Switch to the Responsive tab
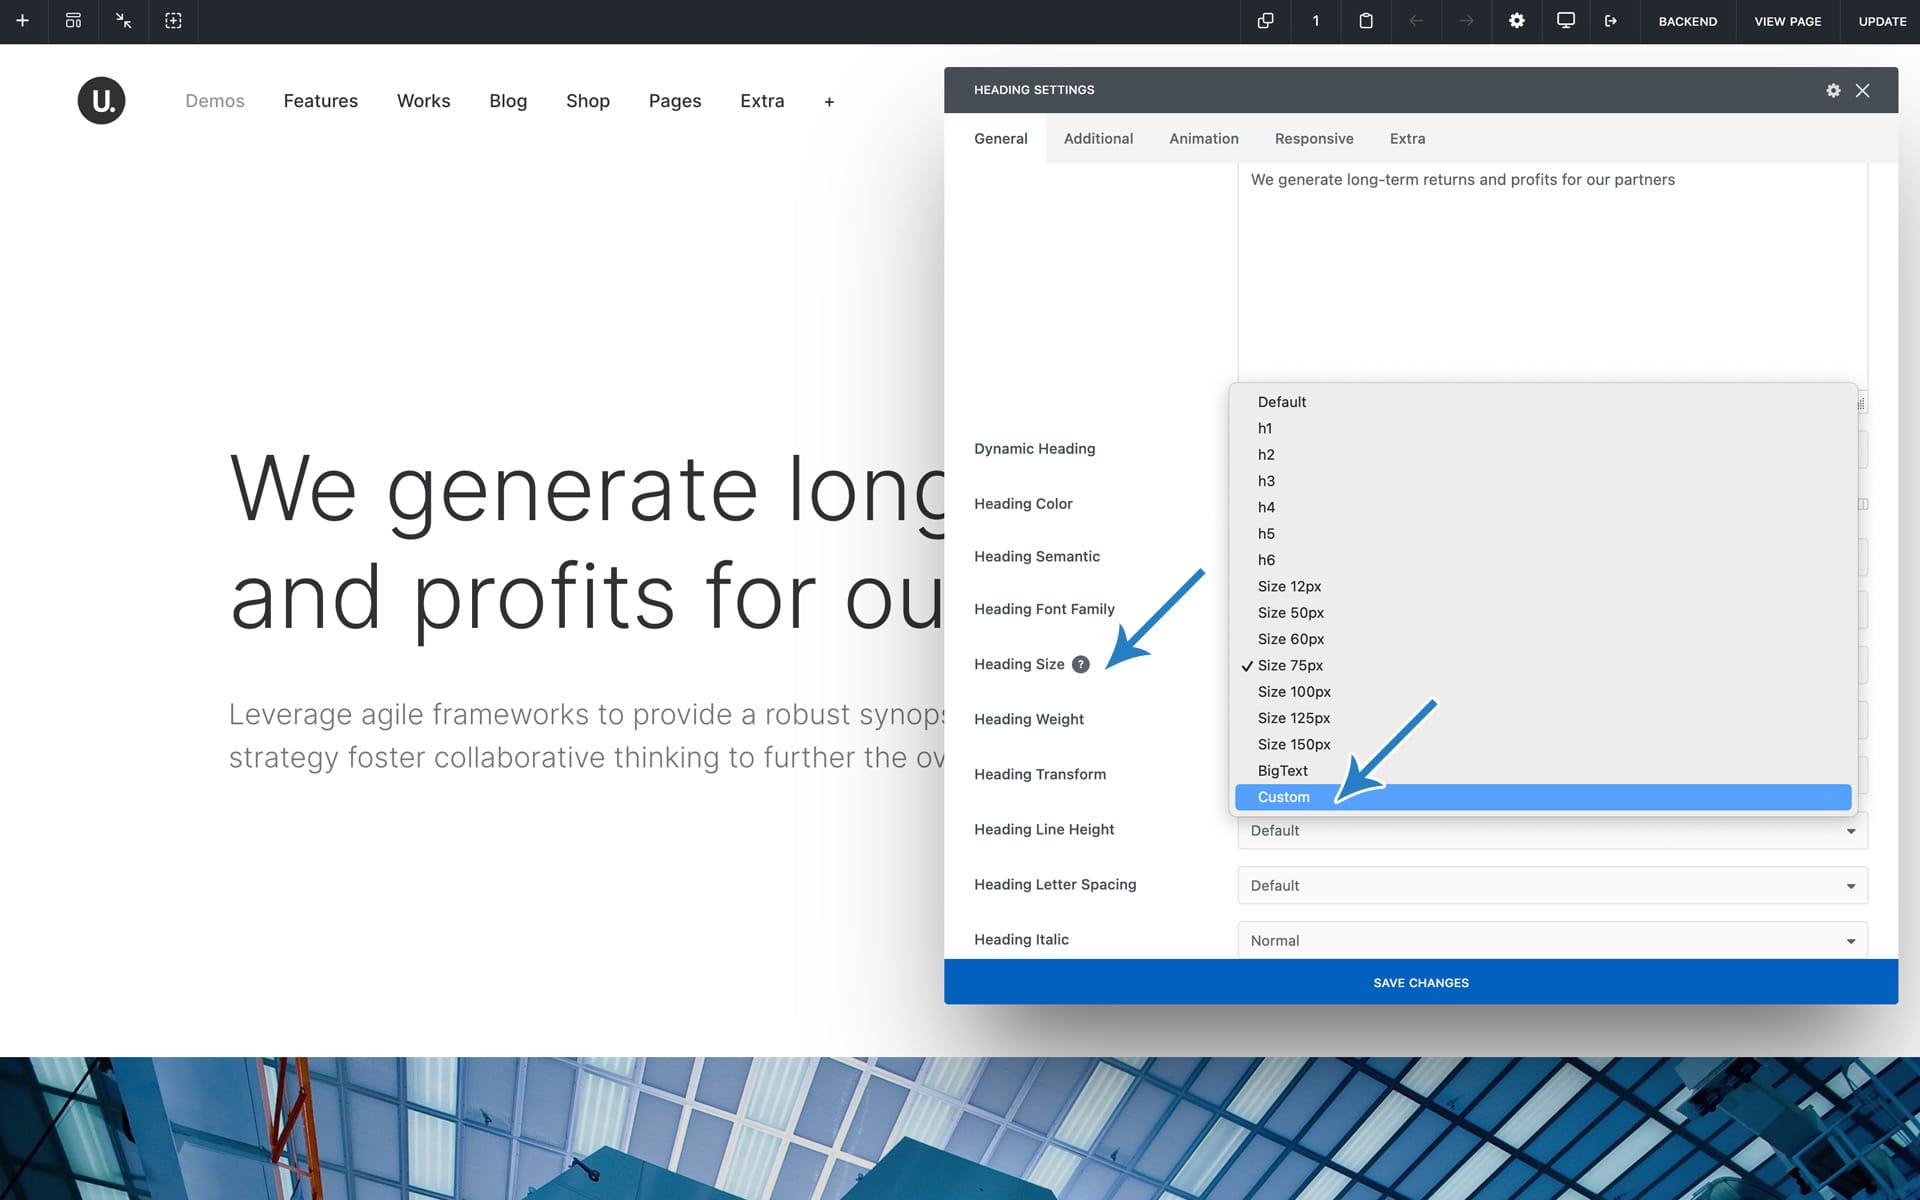Screen dimensions: 1920x1200 tap(1313, 139)
